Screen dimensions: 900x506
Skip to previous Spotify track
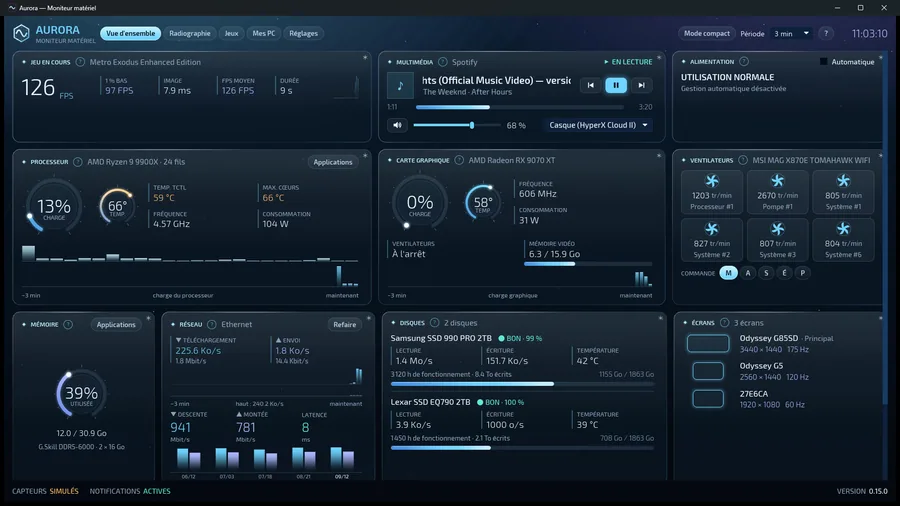coord(591,85)
